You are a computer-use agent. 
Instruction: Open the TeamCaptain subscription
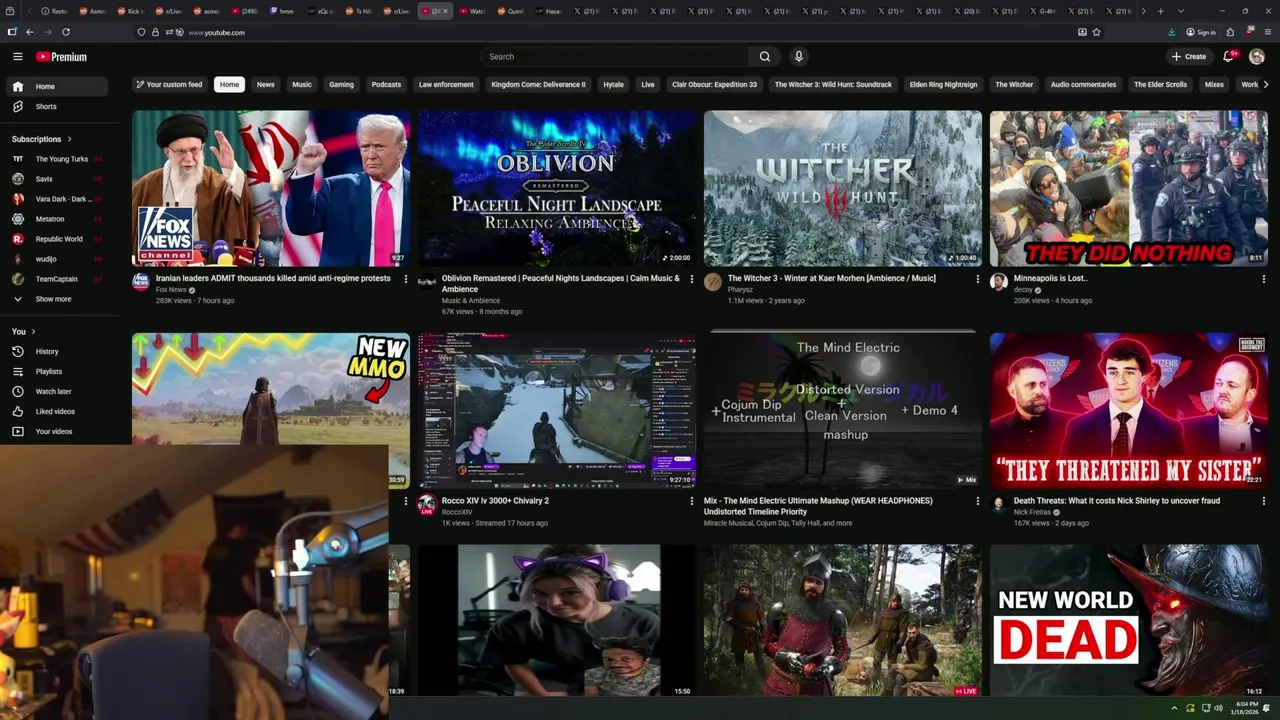(x=55, y=279)
